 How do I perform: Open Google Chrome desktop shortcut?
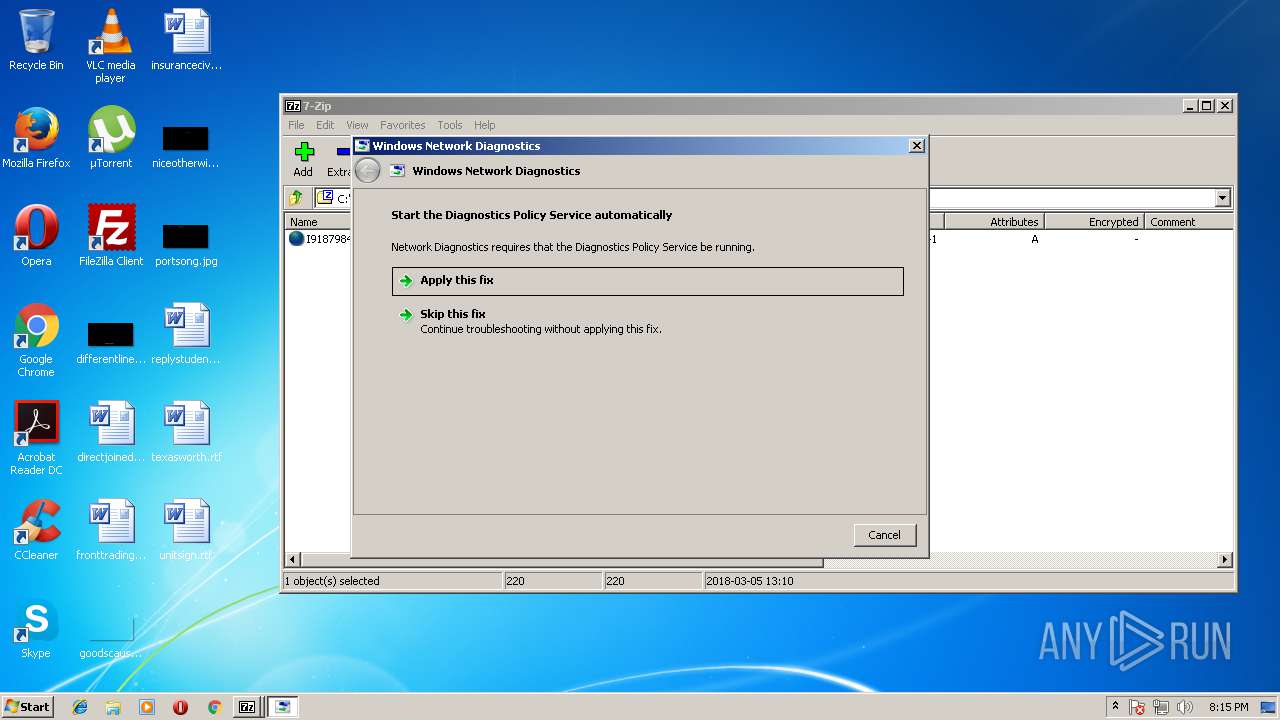36,340
